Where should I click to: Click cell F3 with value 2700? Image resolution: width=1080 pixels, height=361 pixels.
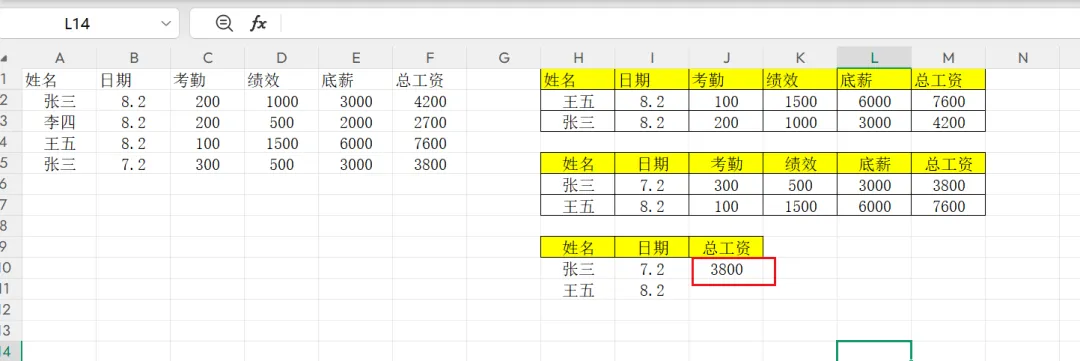[430, 123]
